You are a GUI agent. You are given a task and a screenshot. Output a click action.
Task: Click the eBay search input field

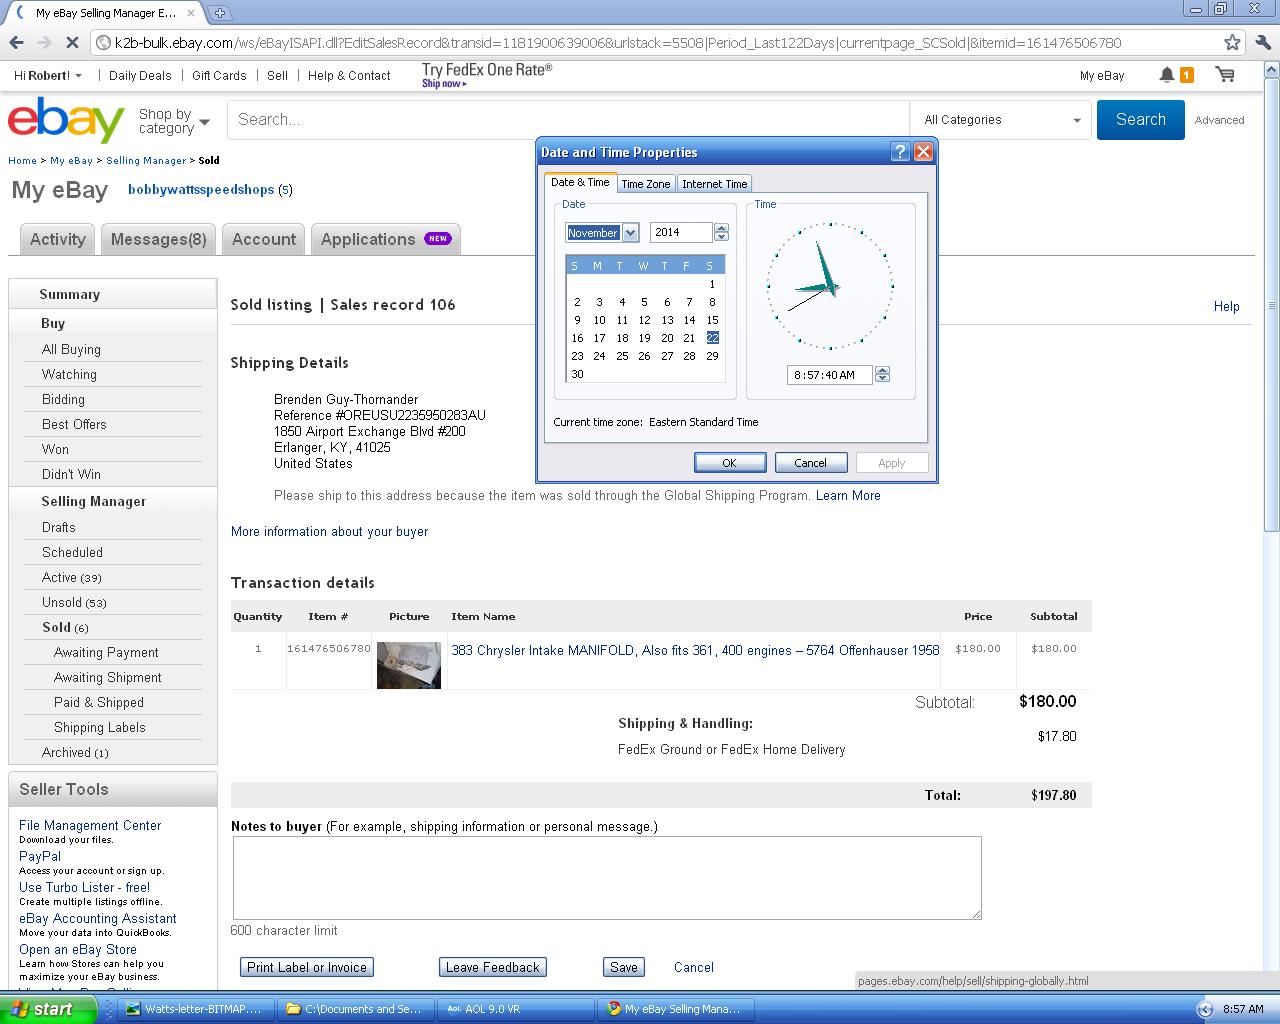tap(568, 120)
